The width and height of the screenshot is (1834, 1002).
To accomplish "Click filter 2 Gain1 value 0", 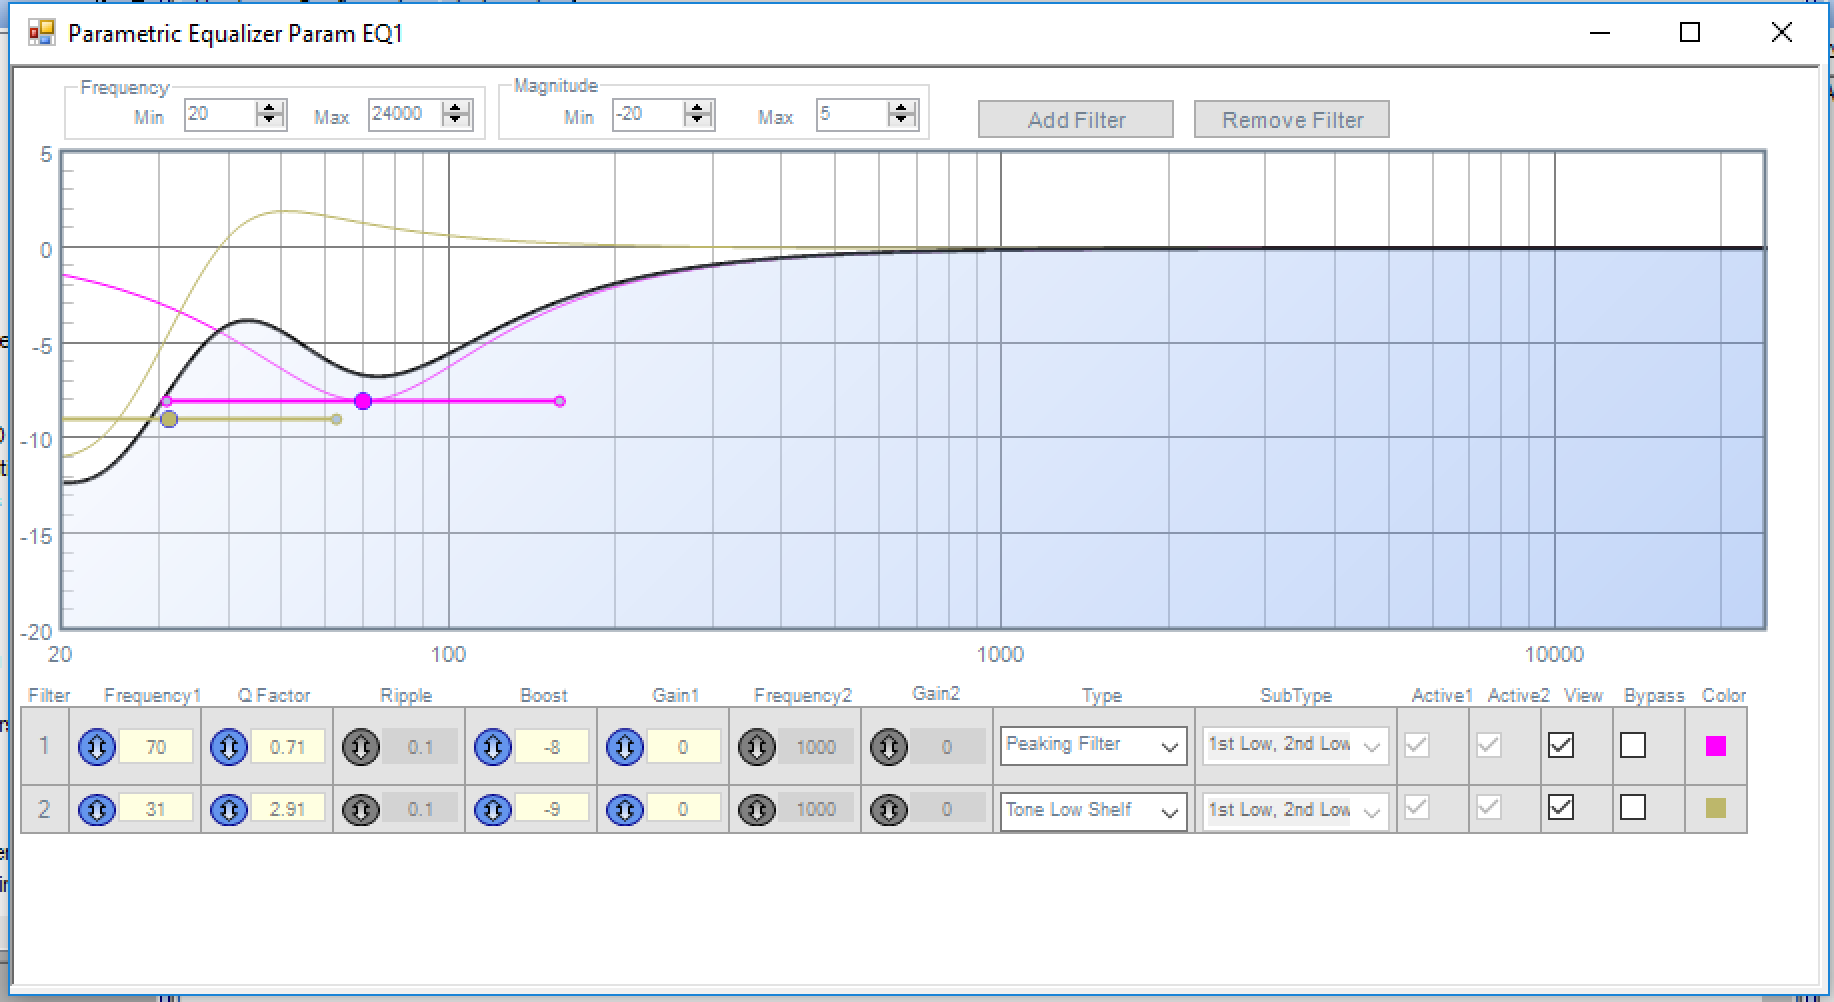I will tap(684, 809).
